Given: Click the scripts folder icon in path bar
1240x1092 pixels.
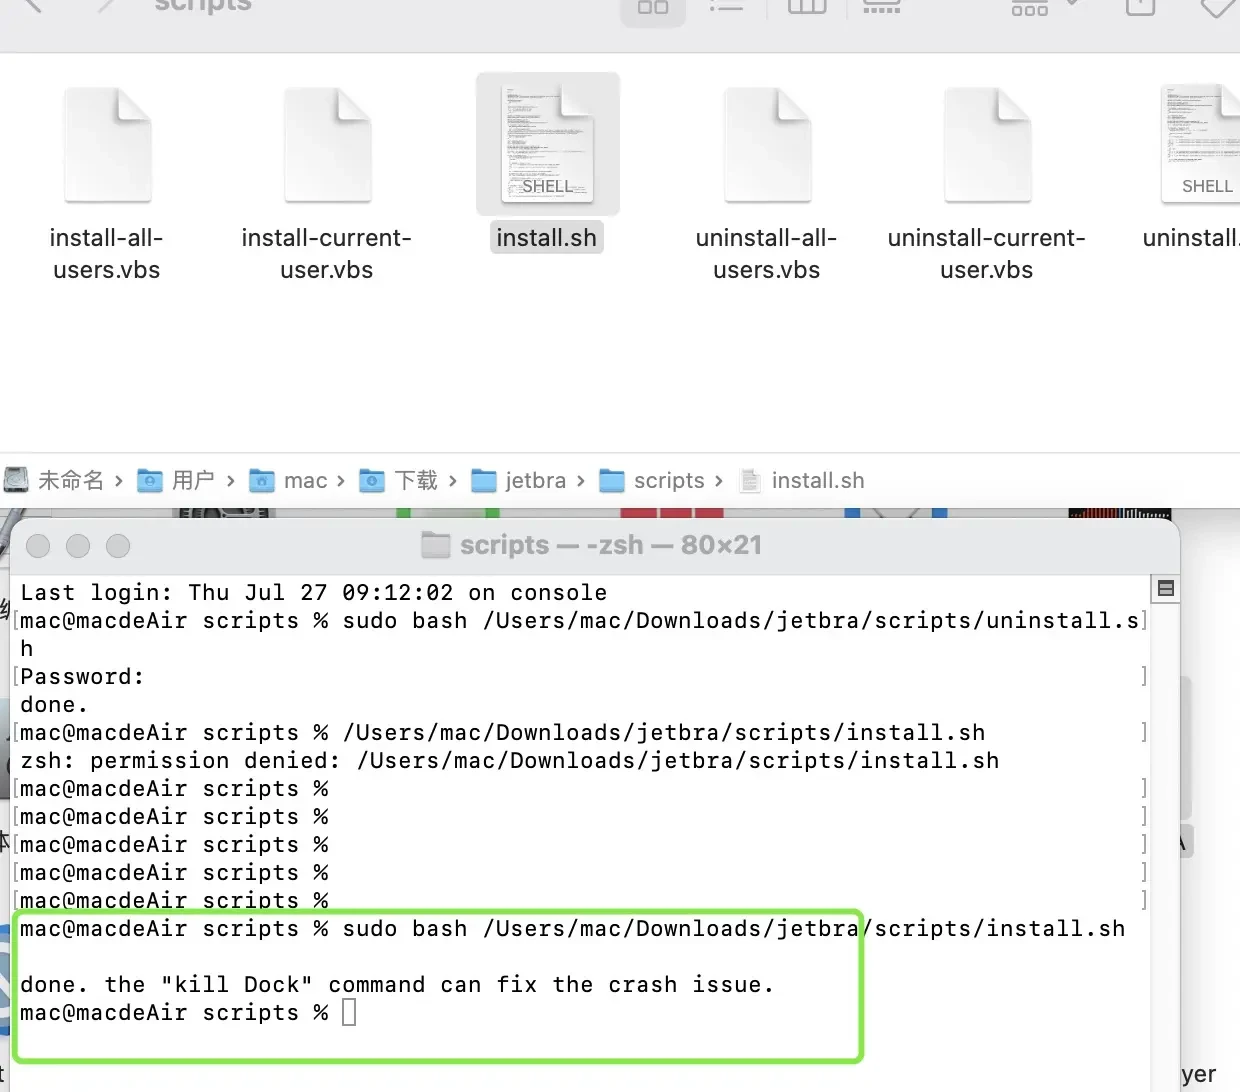Looking at the screenshot, I should (x=612, y=481).
